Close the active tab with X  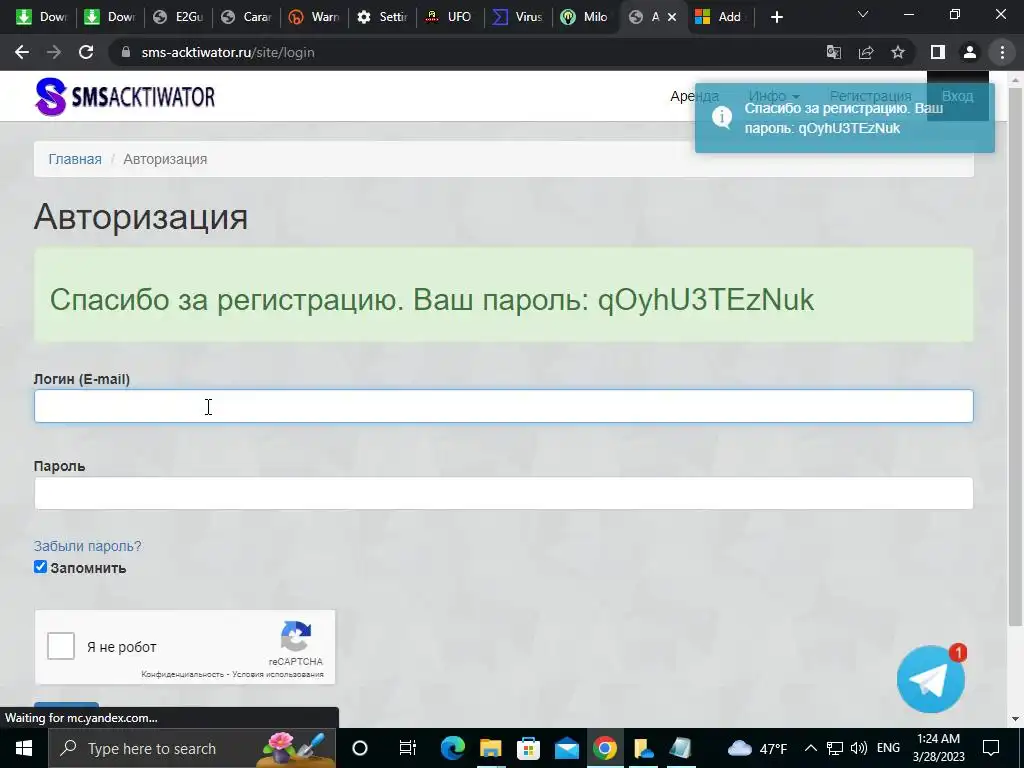coord(671,17)
